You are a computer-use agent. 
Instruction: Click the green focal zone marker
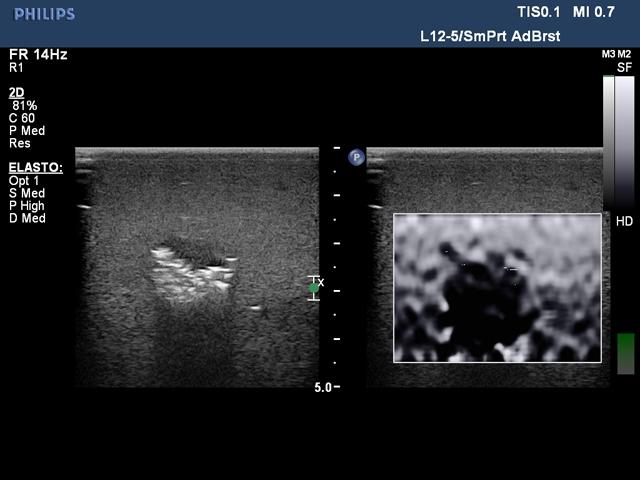(313, 288)
